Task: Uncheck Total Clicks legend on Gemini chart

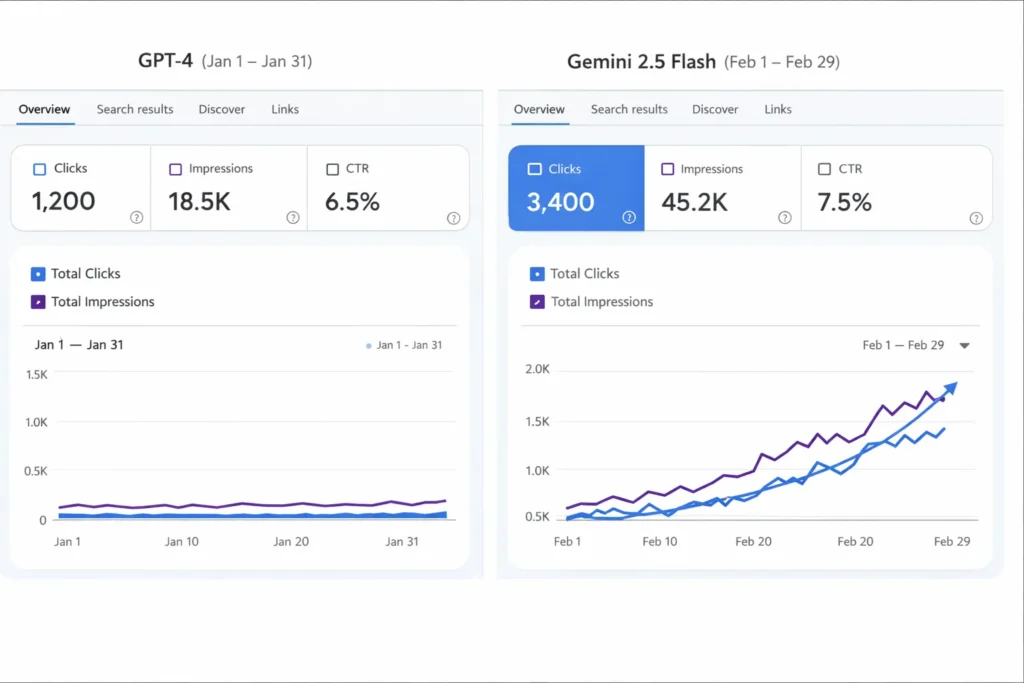Action: click(536, 273)
